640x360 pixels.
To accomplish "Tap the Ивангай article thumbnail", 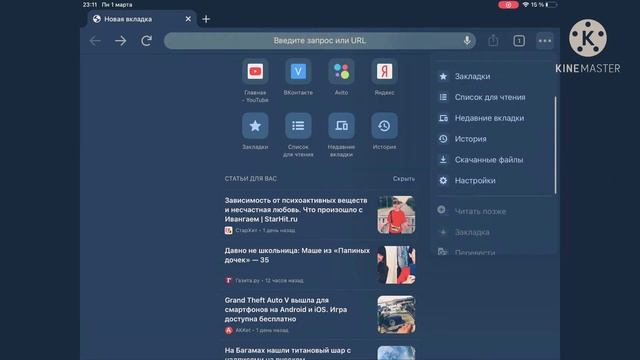I will pos(396,215).
